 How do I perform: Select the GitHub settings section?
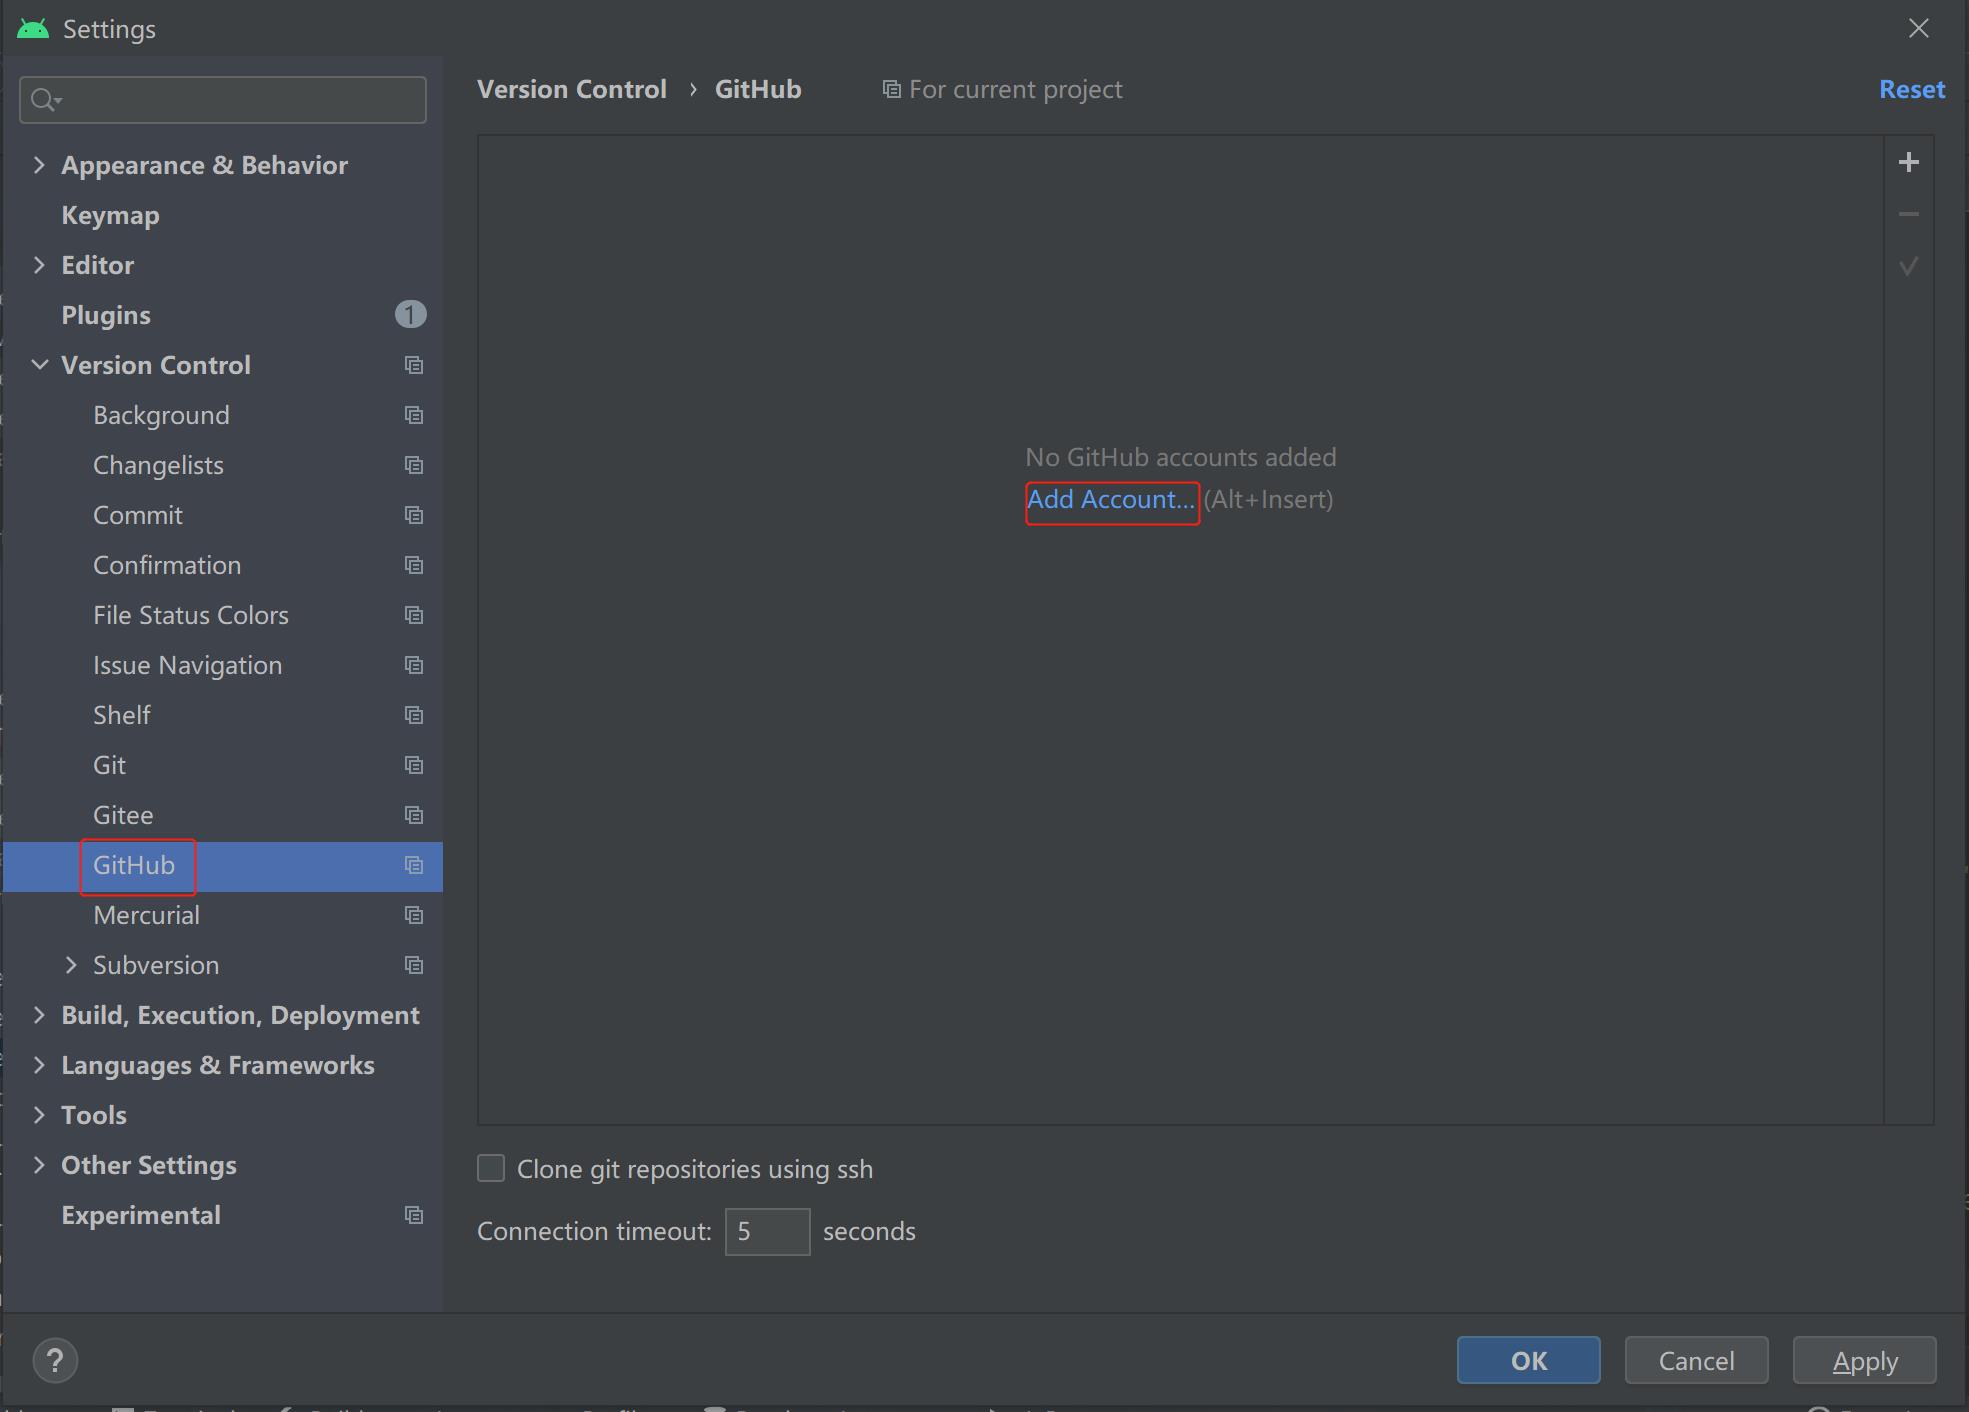(x=133, y=865)
